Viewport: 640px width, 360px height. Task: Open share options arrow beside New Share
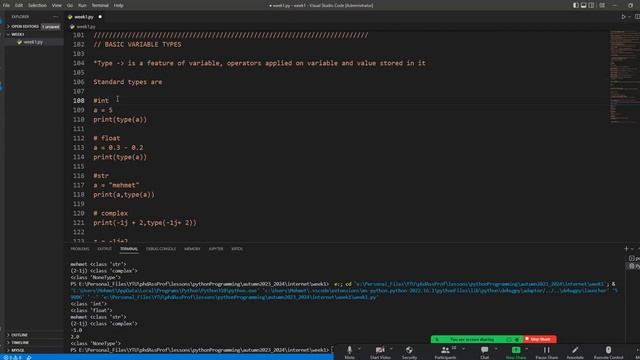click(527, 349)
